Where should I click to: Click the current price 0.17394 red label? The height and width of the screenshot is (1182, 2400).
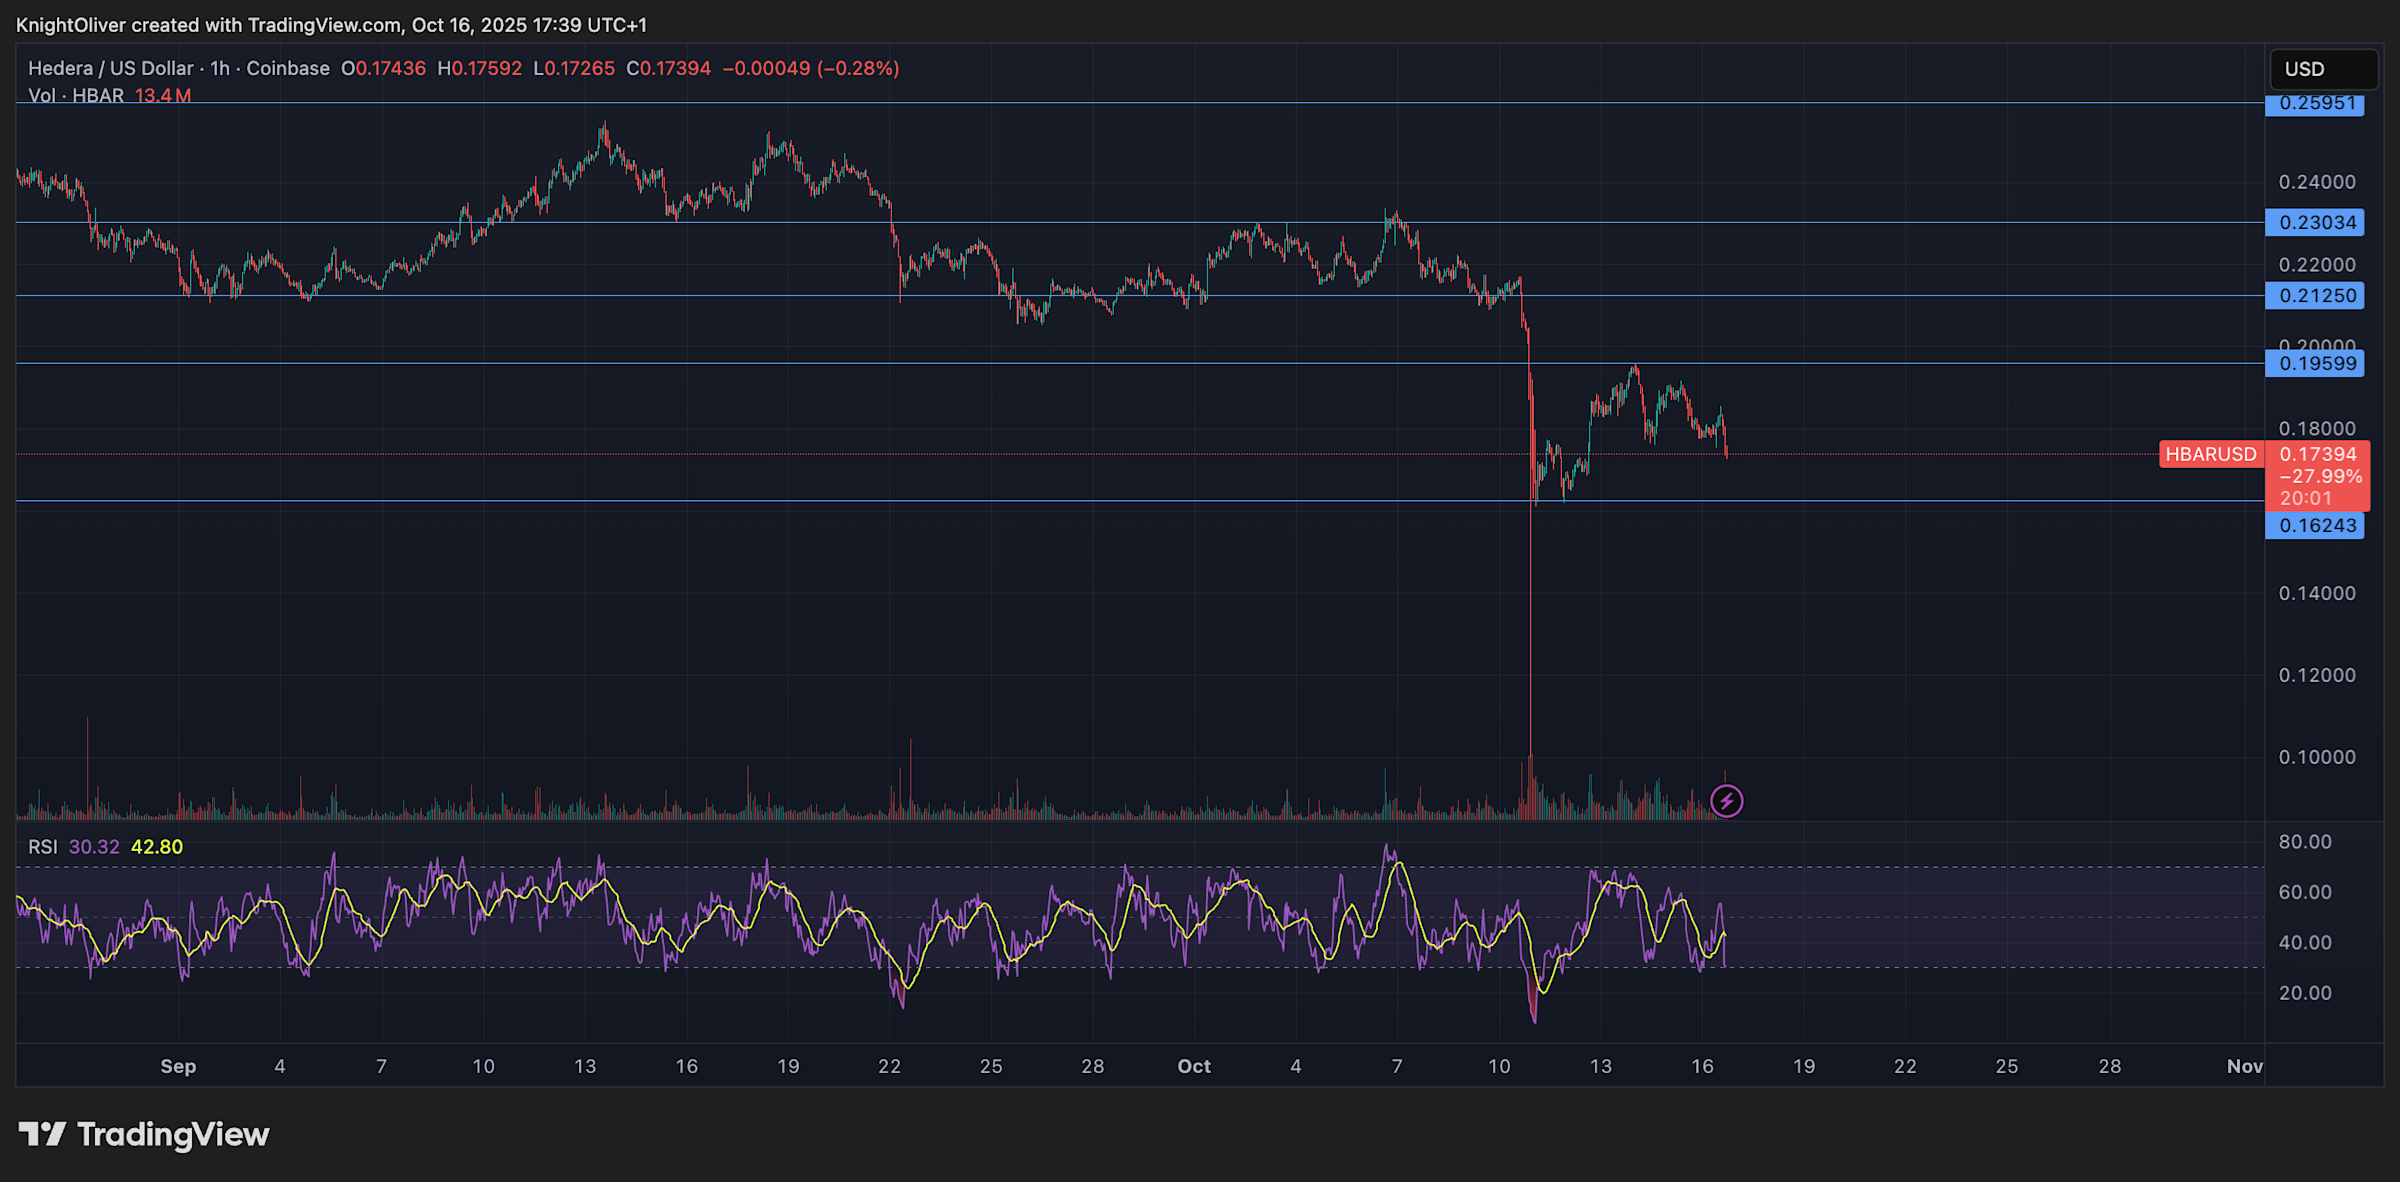point(2317,455)
